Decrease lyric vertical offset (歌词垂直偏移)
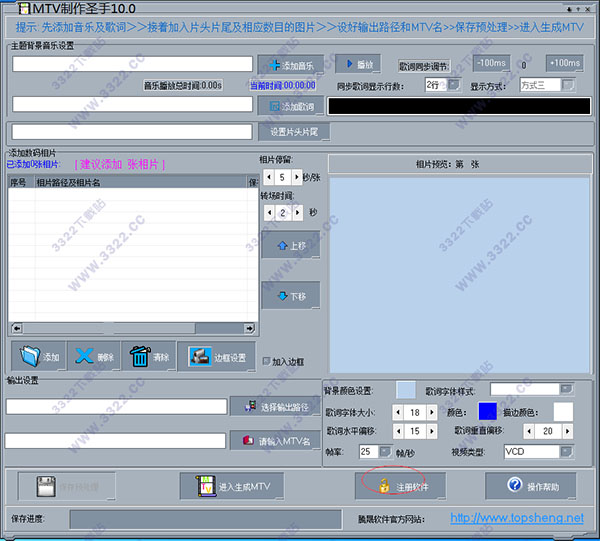Image resolution: width=600 pixels, height=541 pixels. [x=529, y=431]
